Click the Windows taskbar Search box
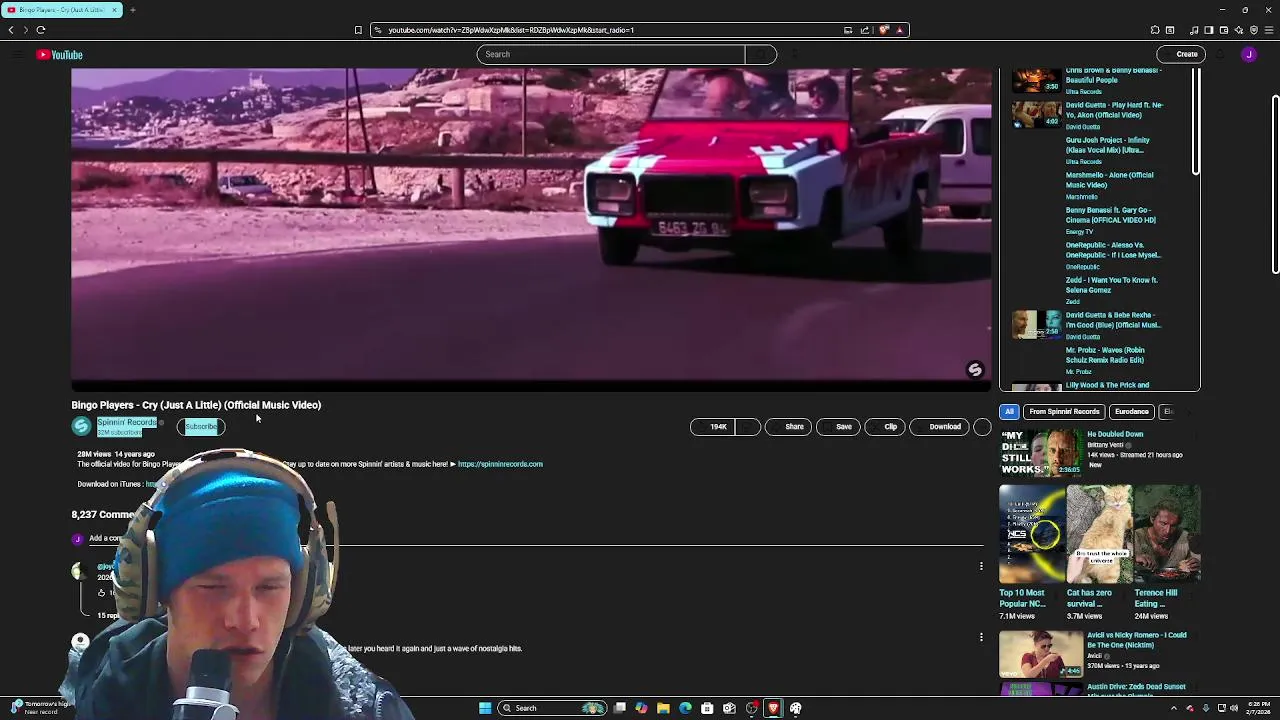Viewport: 1280px width, 720px height. (x=553, y=708)
